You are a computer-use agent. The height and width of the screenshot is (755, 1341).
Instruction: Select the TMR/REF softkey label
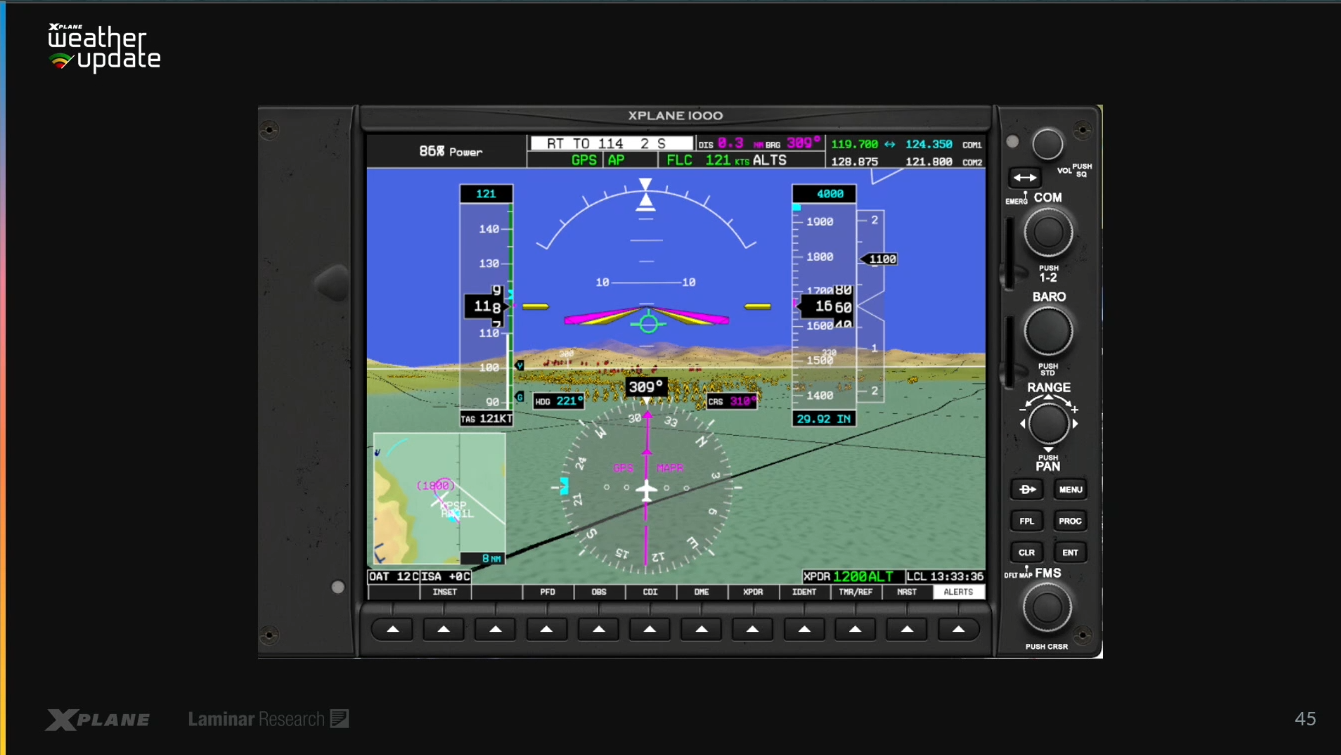(856, 592)
